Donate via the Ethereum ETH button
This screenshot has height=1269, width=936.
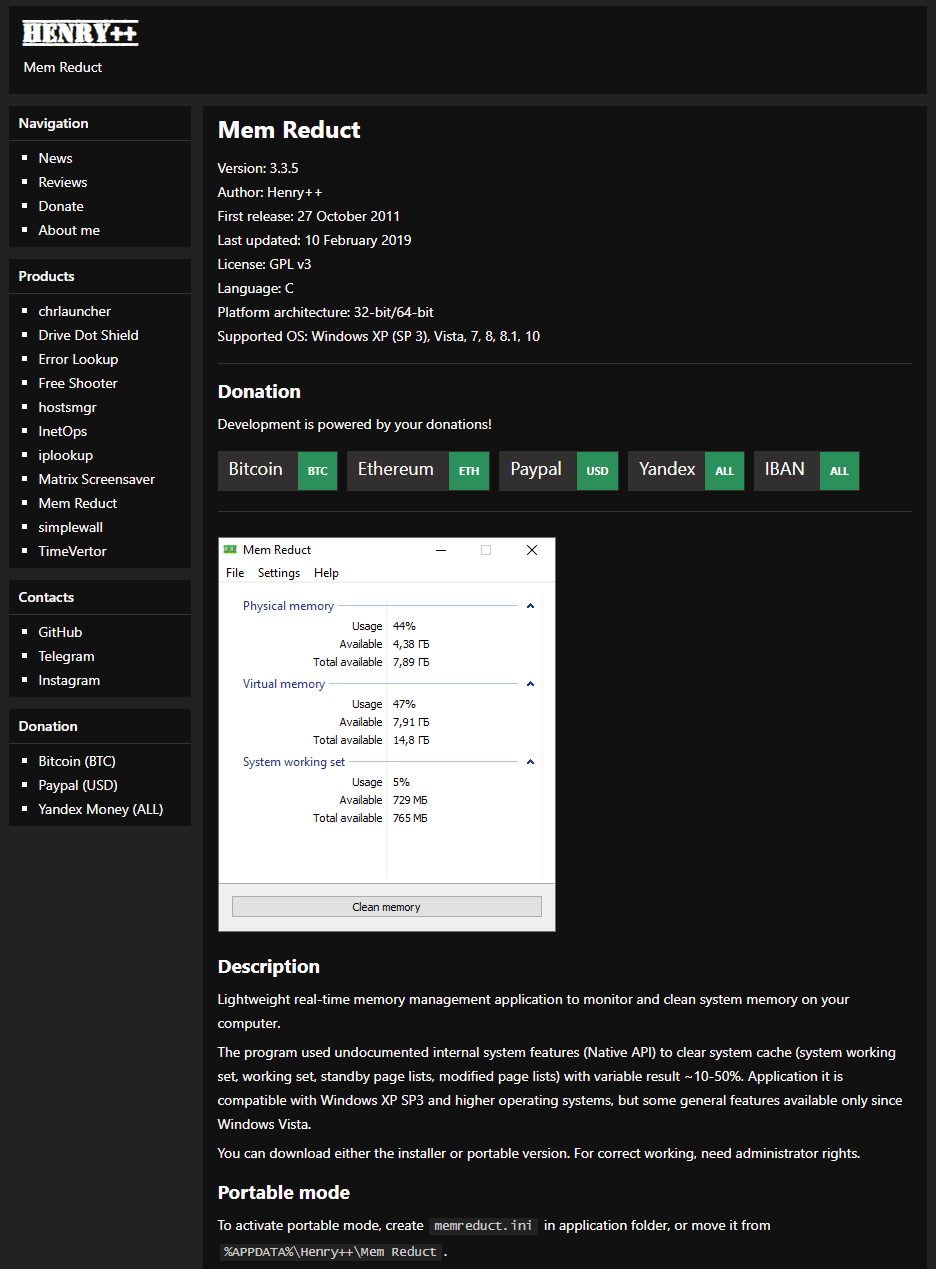click(x=418, y=470)
